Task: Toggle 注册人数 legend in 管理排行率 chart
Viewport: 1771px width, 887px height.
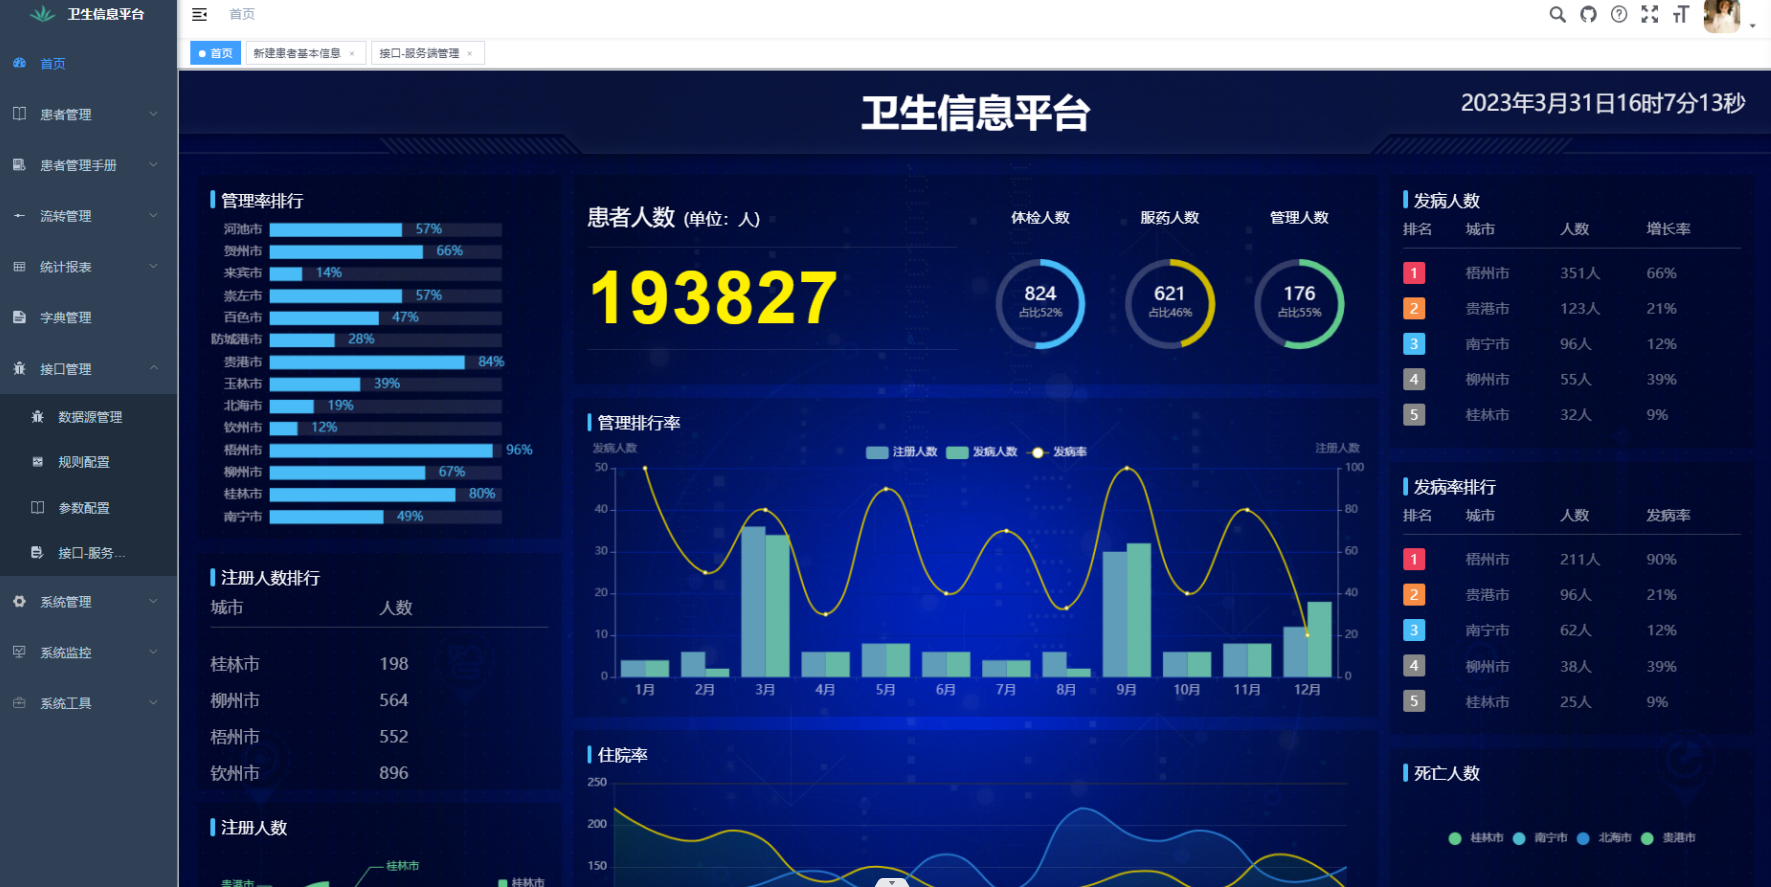Action: tap(901, 452)
